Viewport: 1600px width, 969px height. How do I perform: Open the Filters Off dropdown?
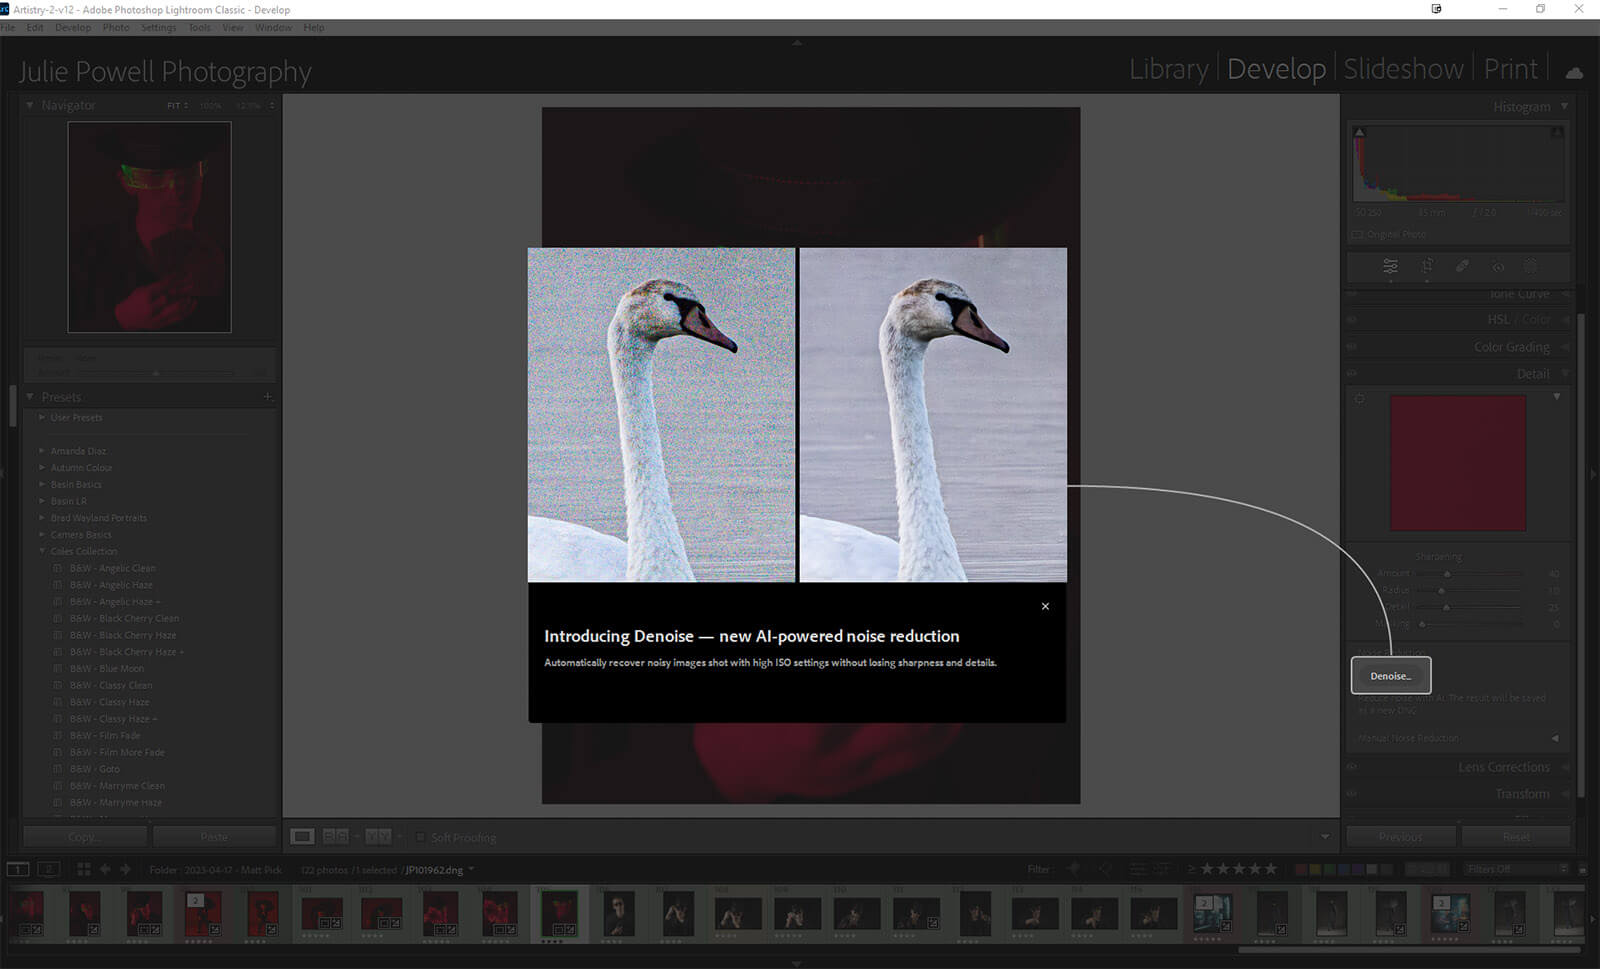click(1516, 869)
